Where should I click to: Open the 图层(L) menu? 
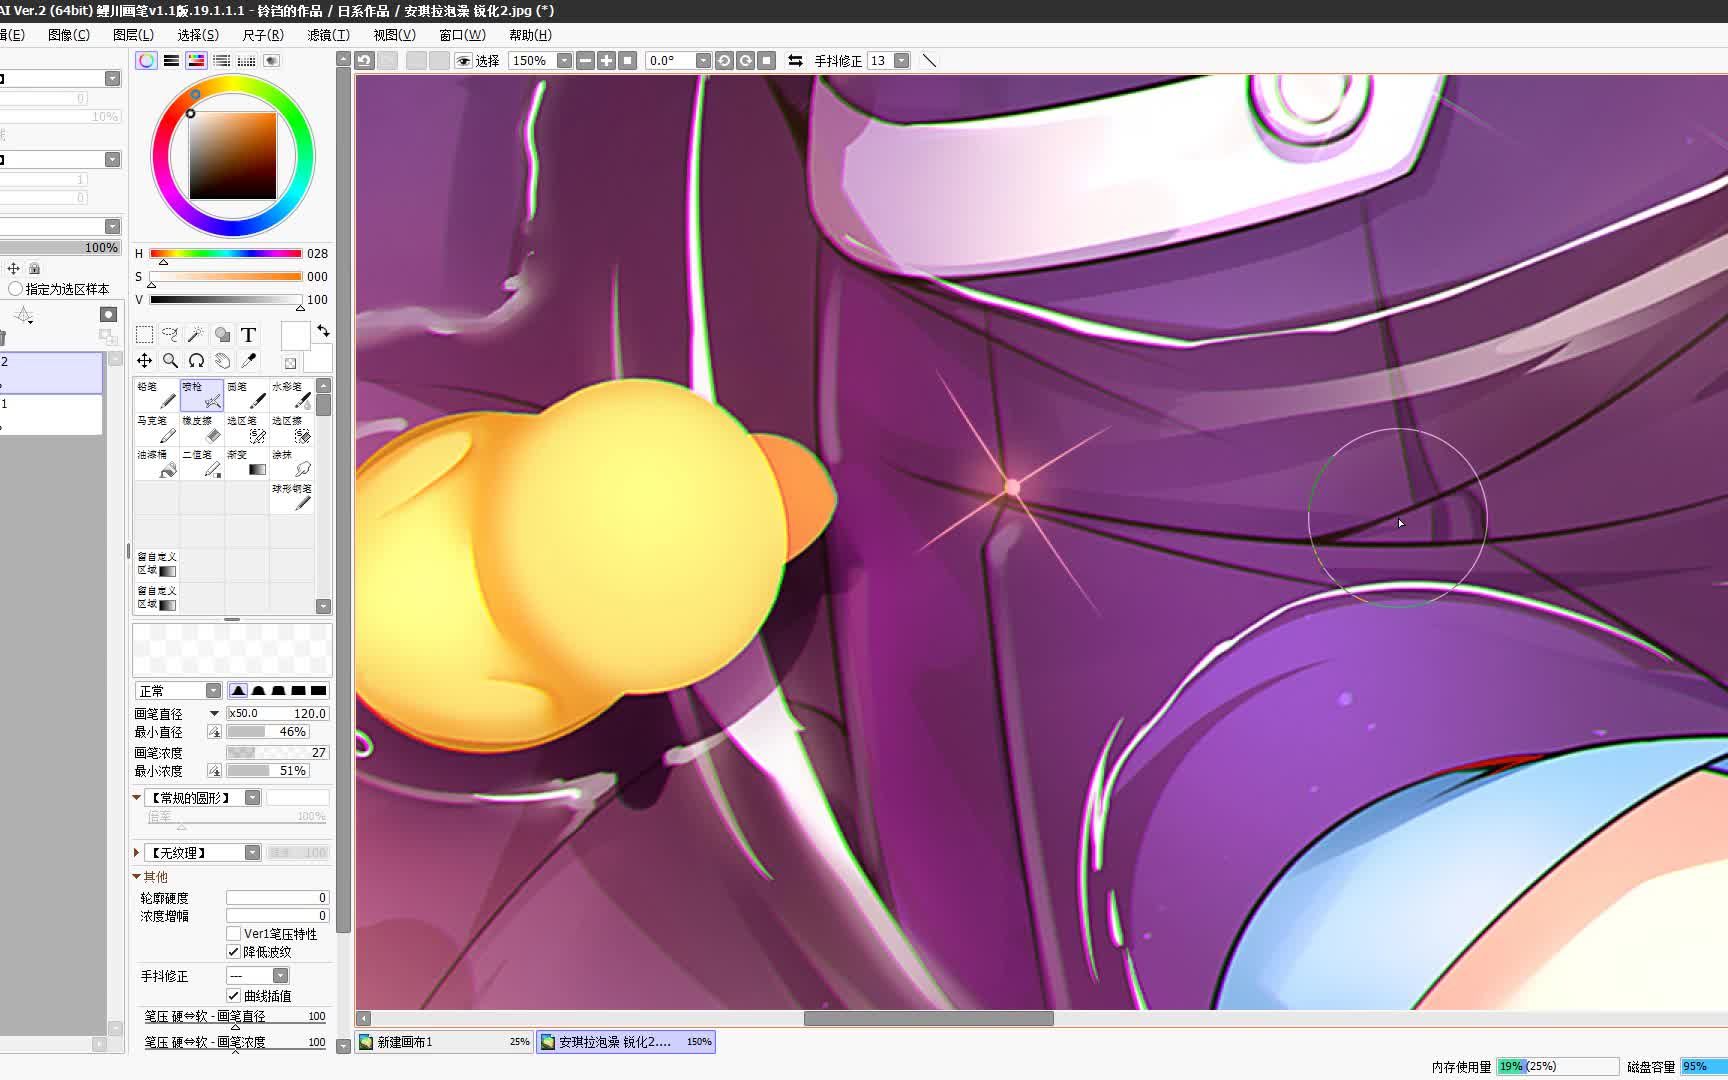click(133, 35)
